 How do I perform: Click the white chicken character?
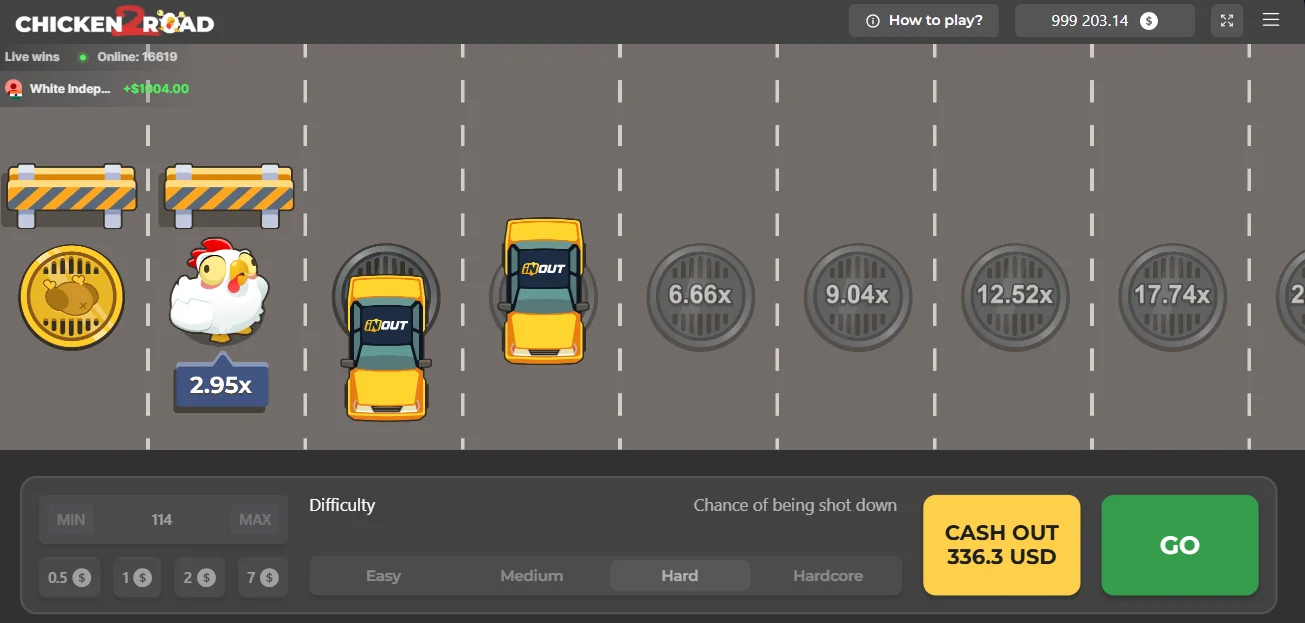click(x=219, y=290)
